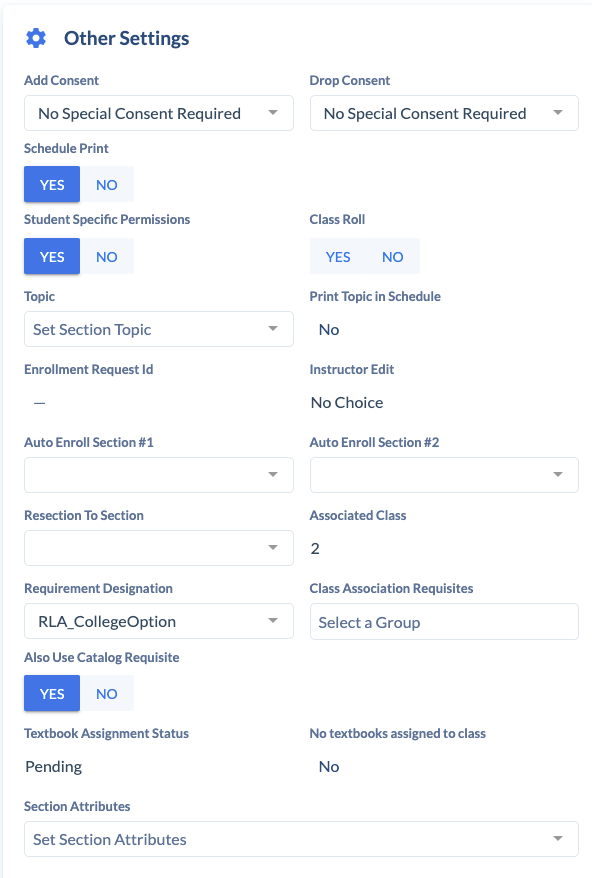Image resolution: width=592 pixels, height=878 pixels.
Task: Set Student Specific Permissions to NO
Action: click(x=106, y=256)
